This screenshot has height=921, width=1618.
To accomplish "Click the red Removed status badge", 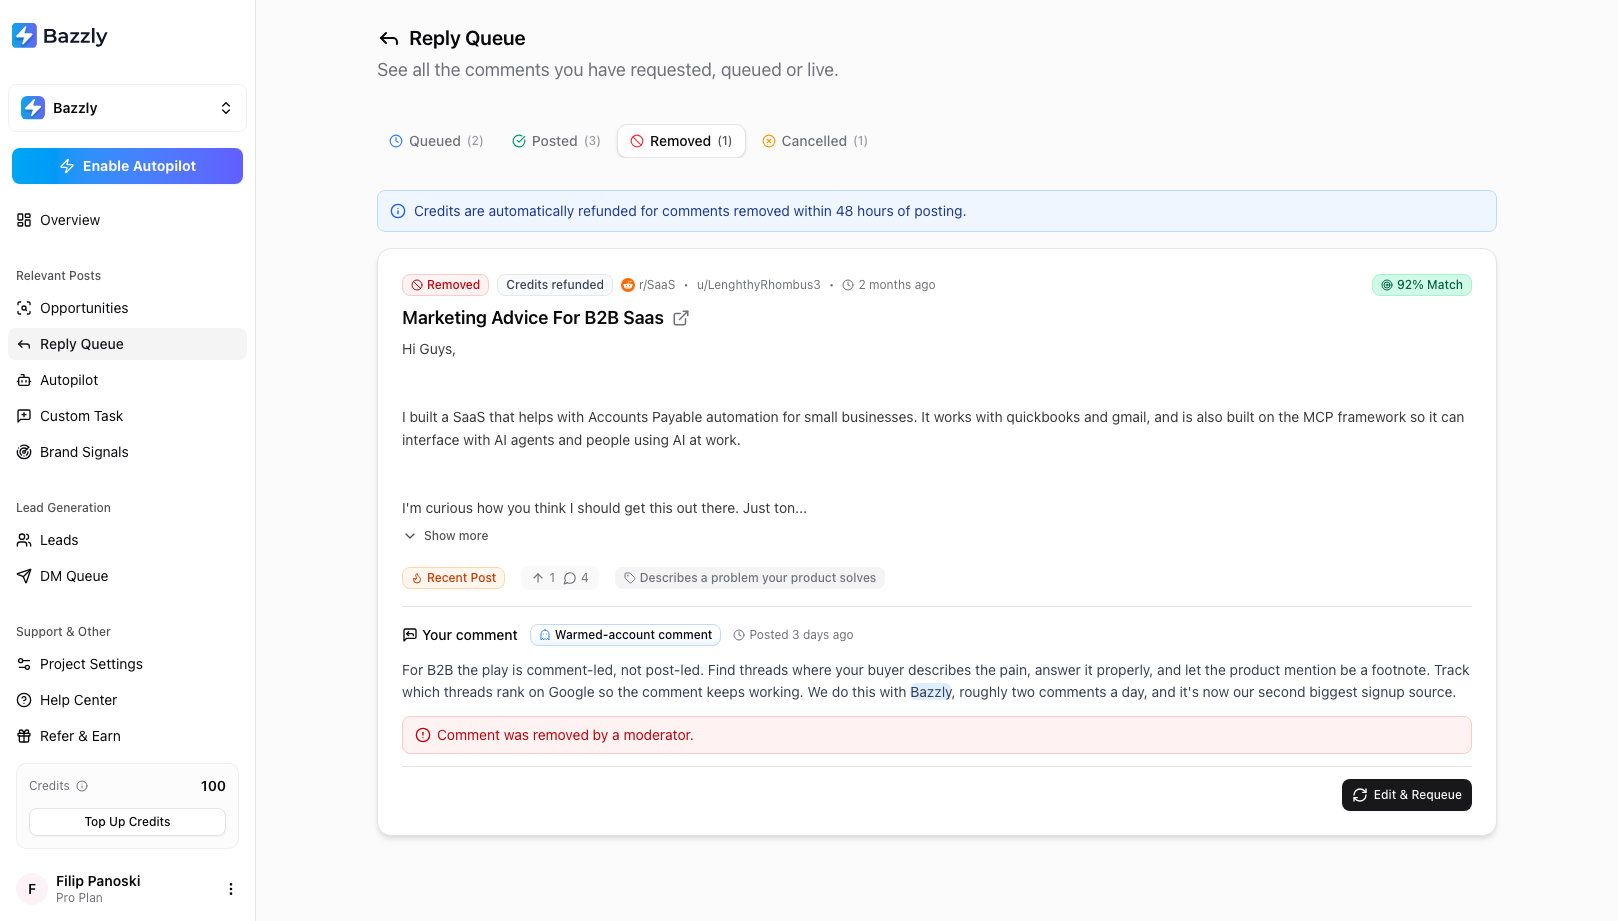I will pos(446,285).
